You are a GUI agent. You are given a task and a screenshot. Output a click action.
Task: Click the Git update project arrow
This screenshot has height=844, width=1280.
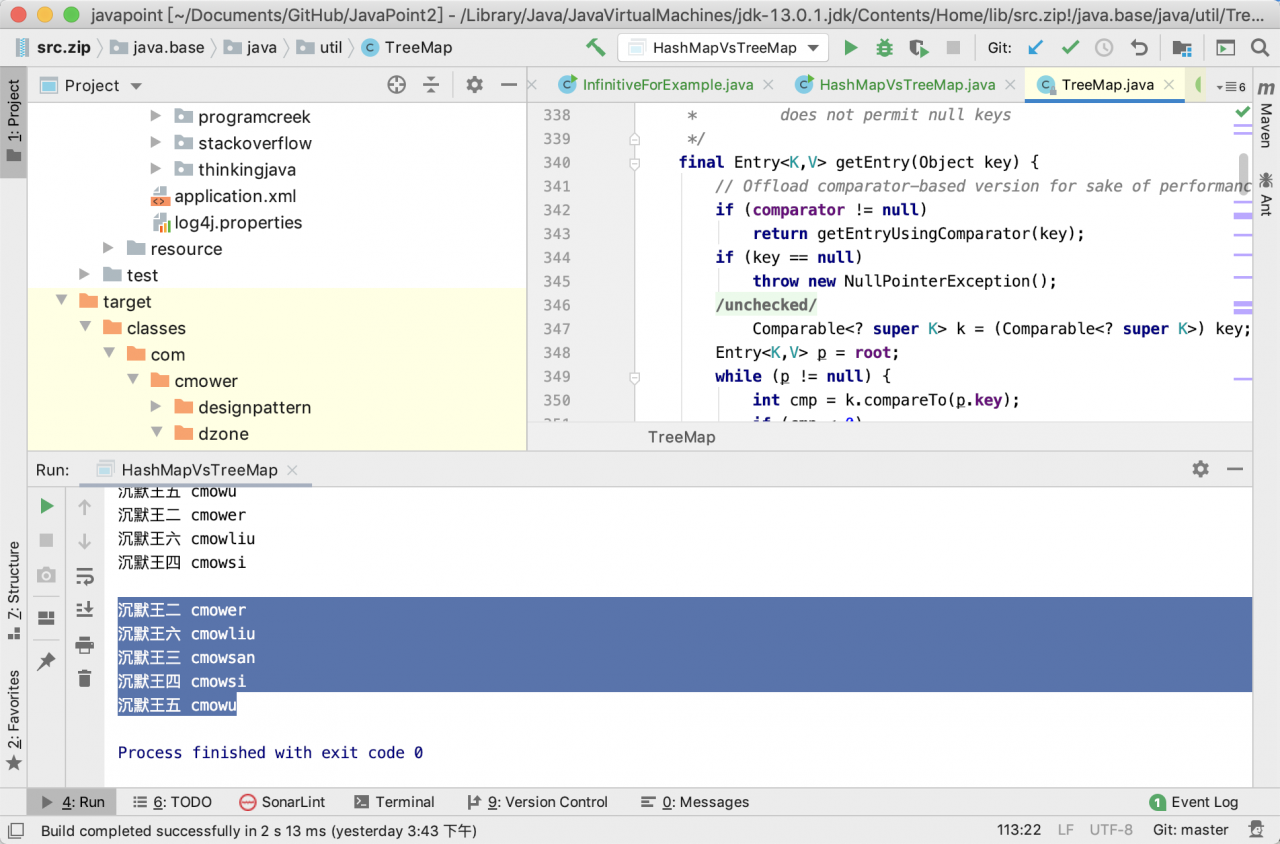(1036, 47)
